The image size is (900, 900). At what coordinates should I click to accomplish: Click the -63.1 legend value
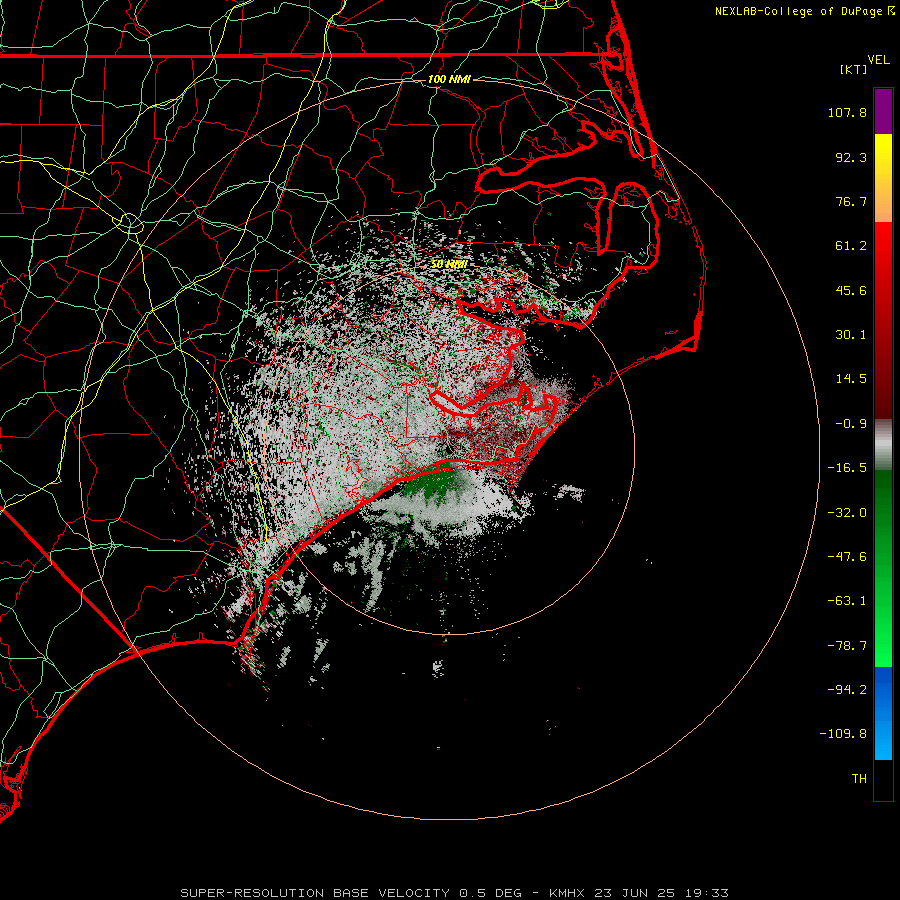click(x=847, y=601)
